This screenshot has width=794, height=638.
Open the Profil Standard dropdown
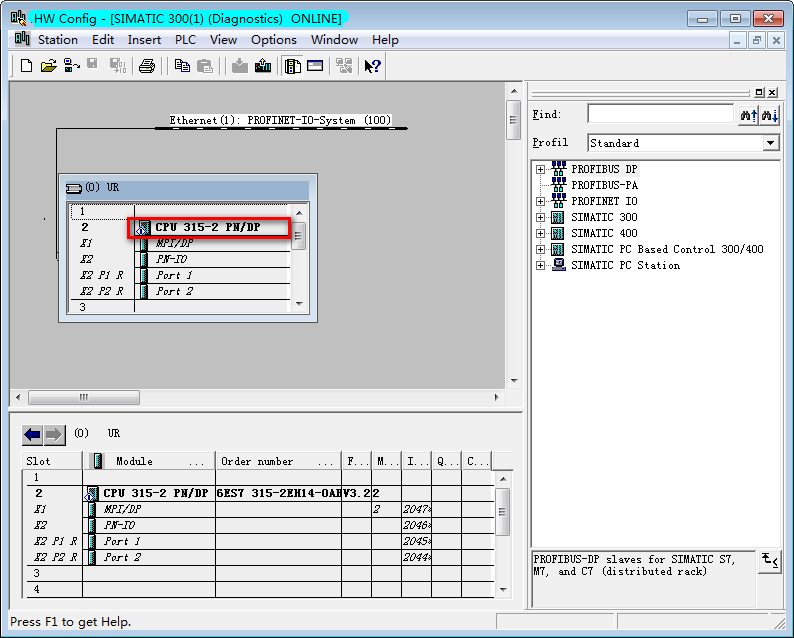(x=770, y=143)
